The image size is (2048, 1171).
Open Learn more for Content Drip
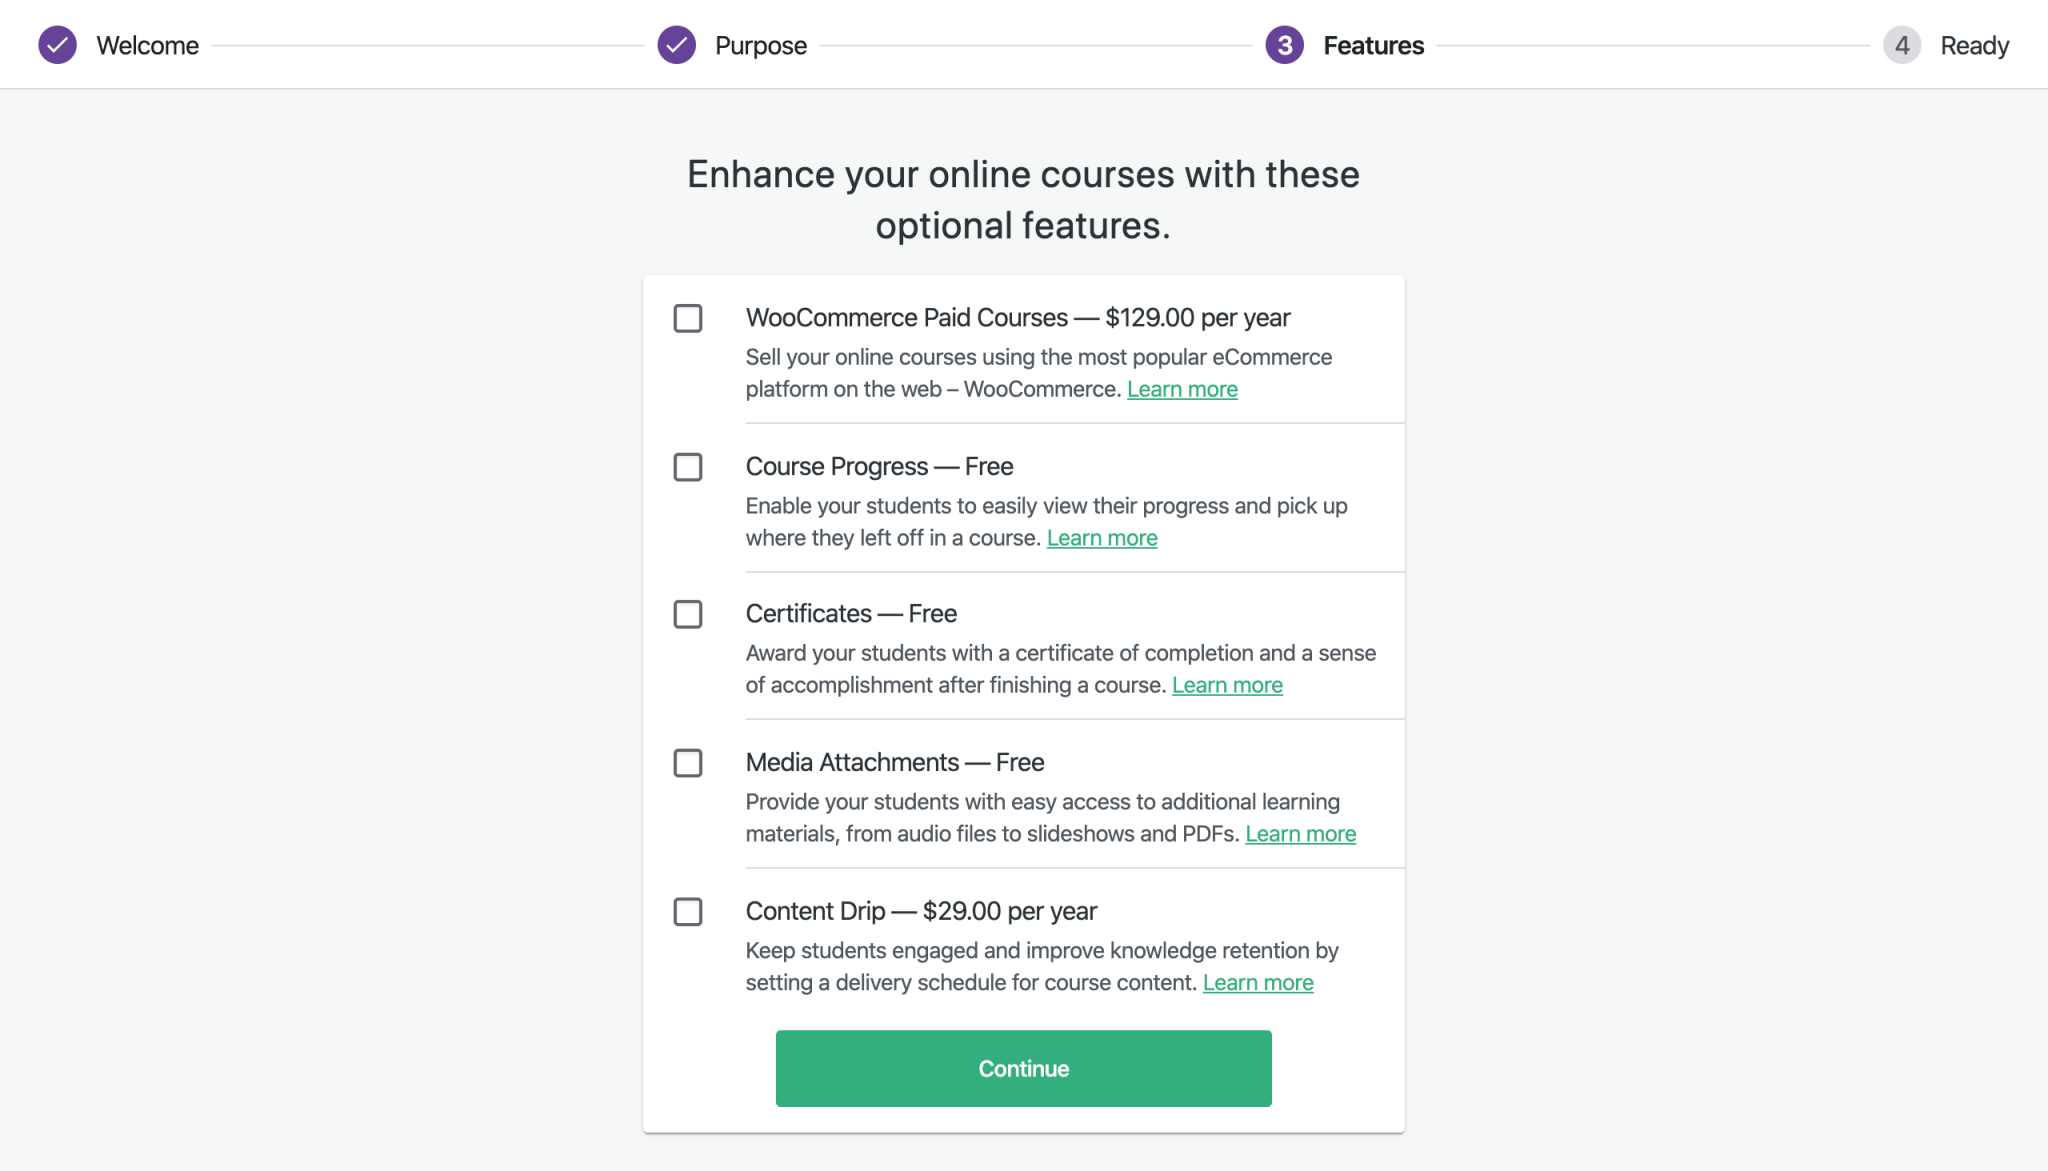click(x=1258, y=982)
